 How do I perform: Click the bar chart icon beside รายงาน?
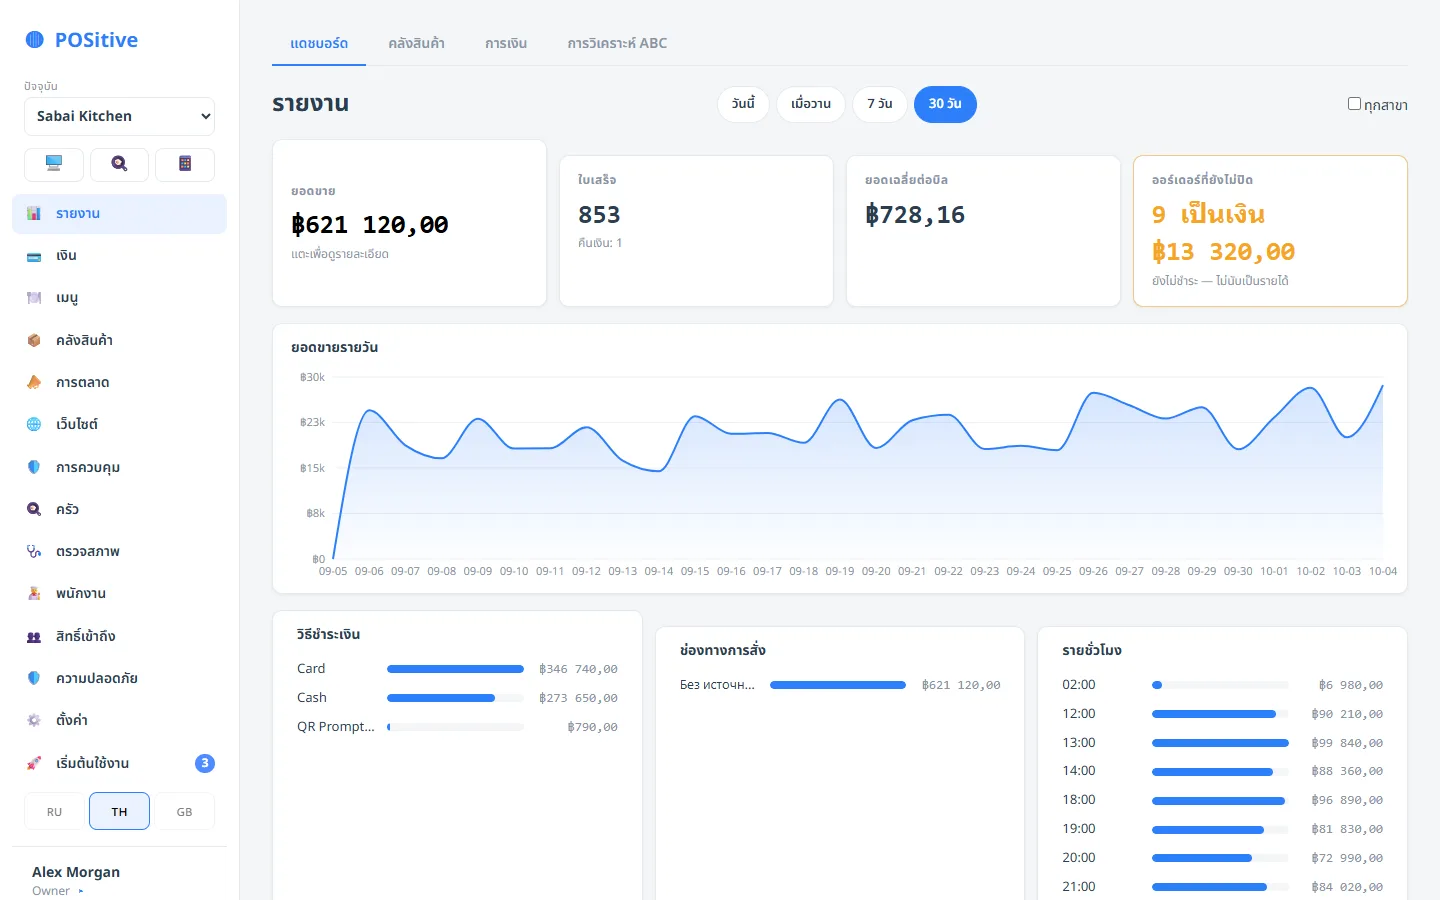tap(34, 214)
